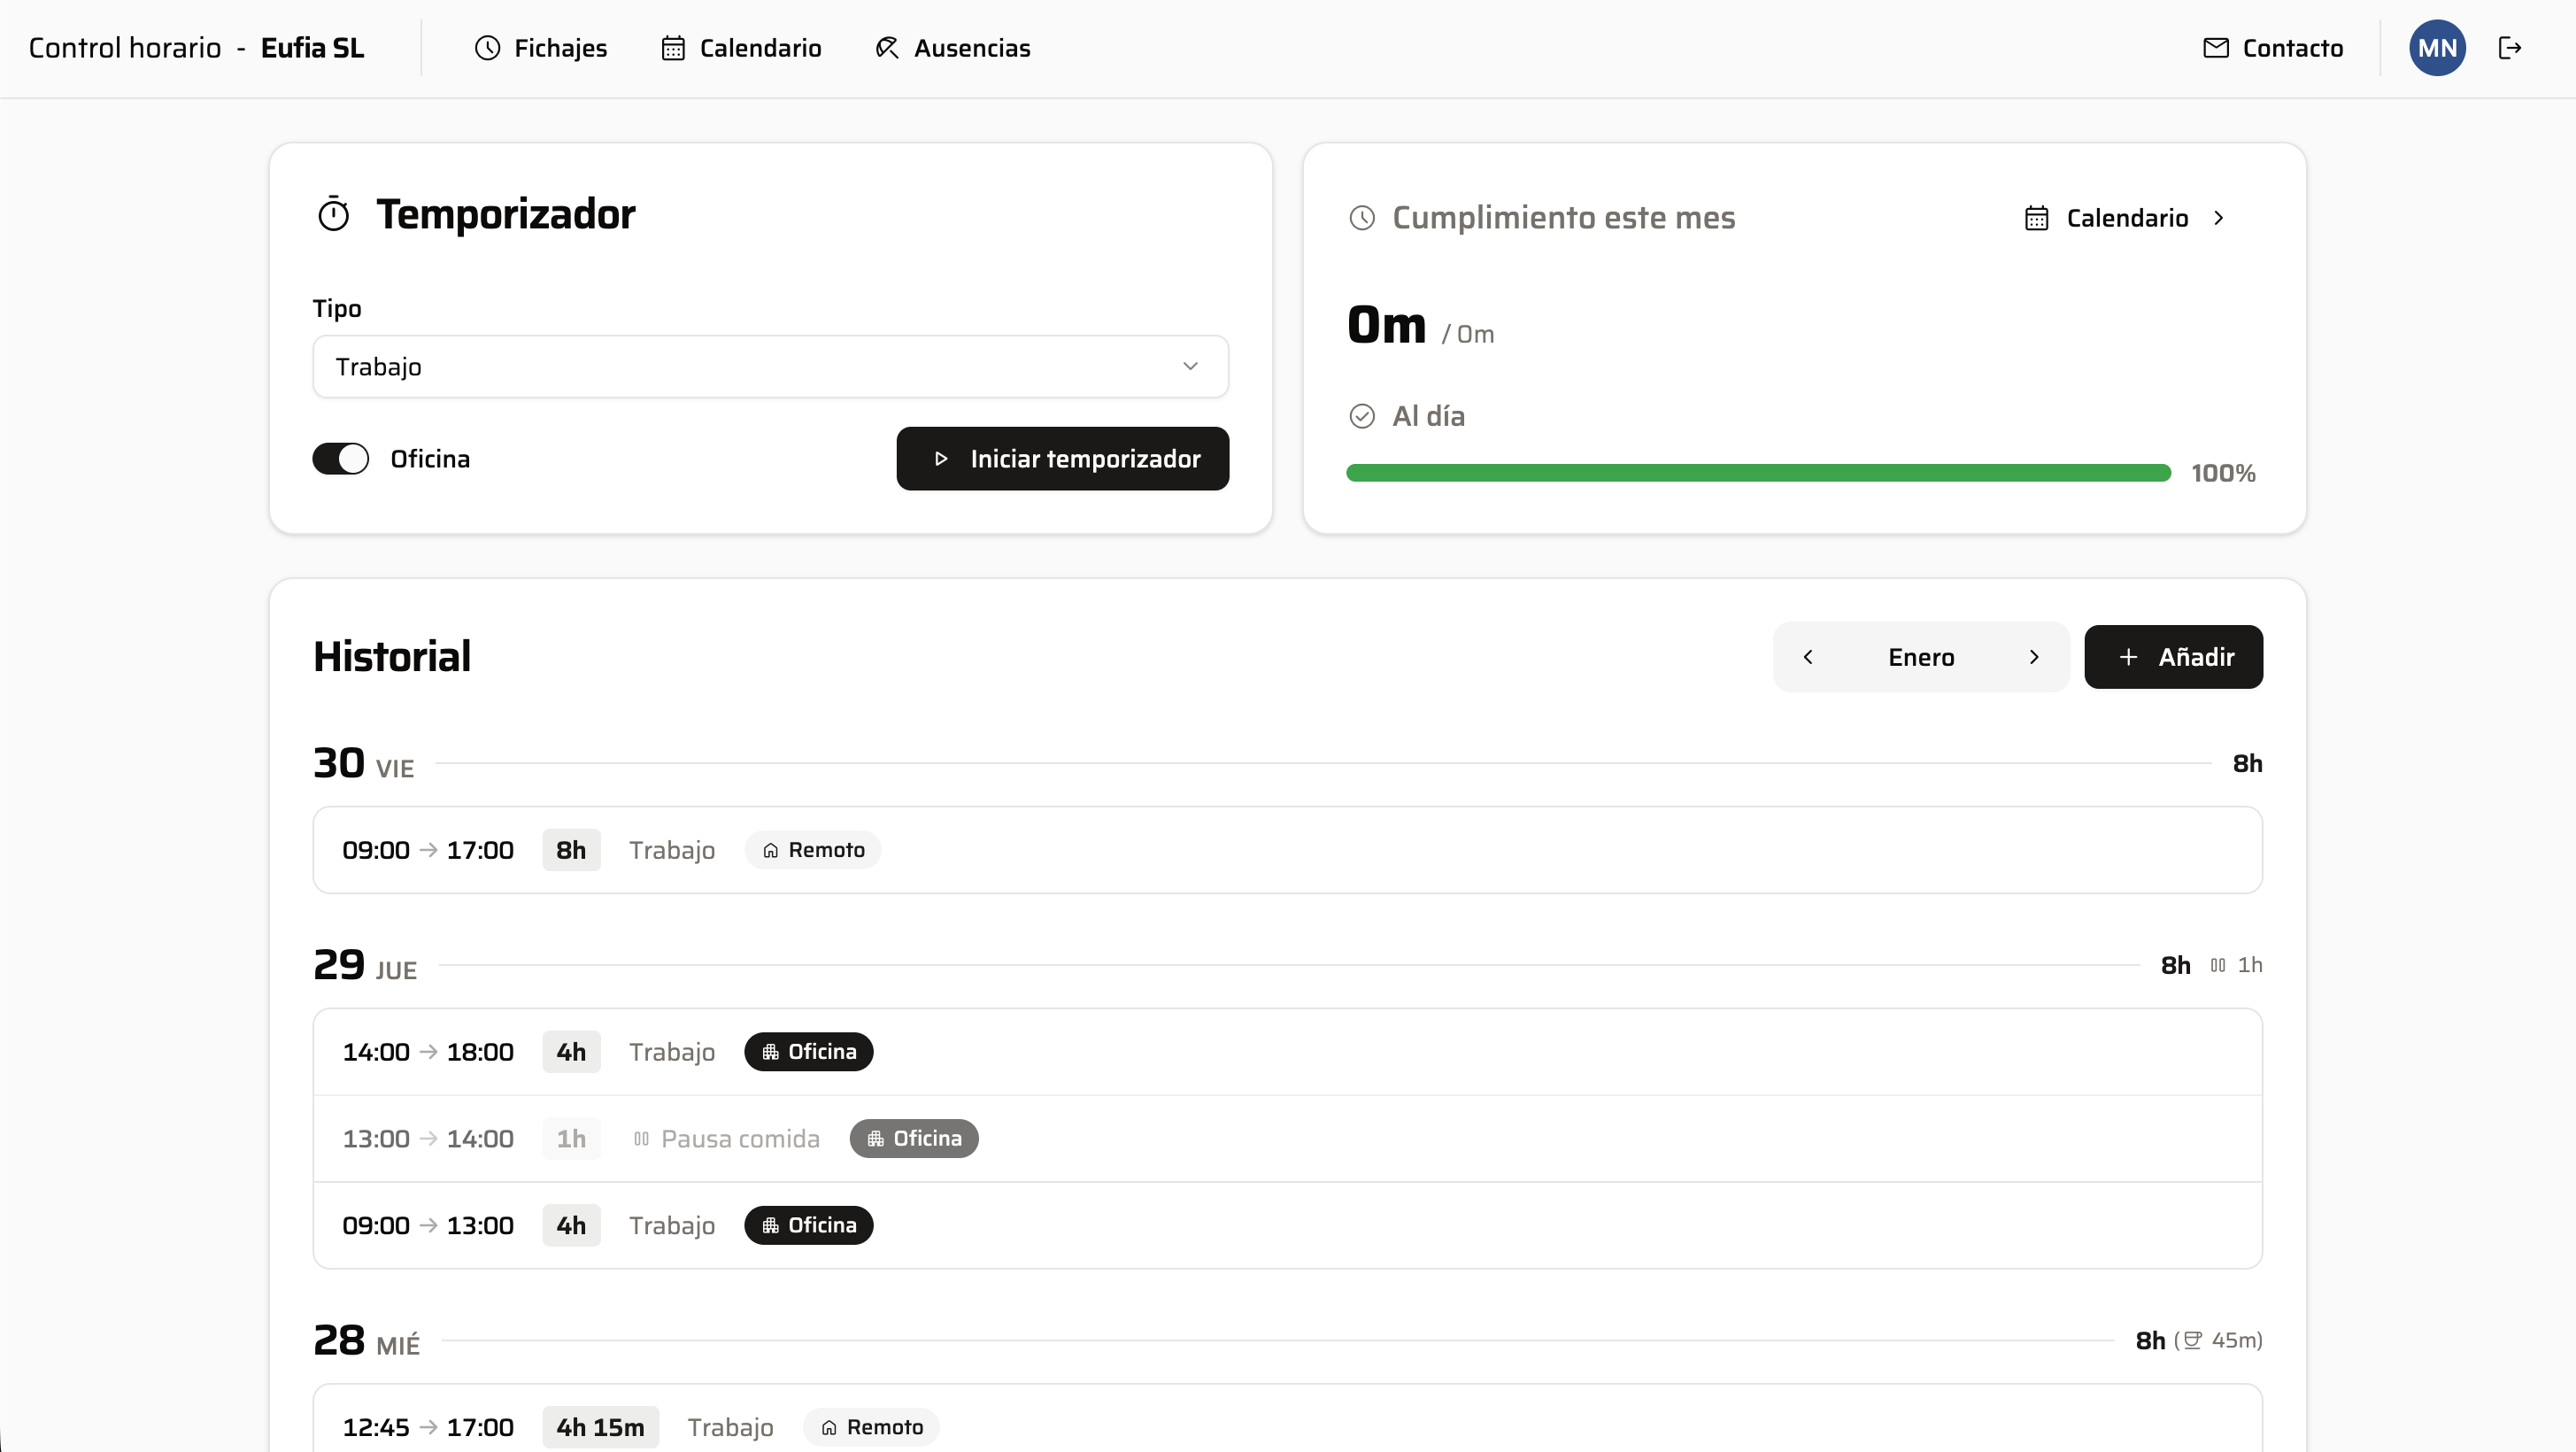Viewport: 2576px width, 1452px height.
Task: Click the Añadir button in Historial
Action: coord(2173,657)
